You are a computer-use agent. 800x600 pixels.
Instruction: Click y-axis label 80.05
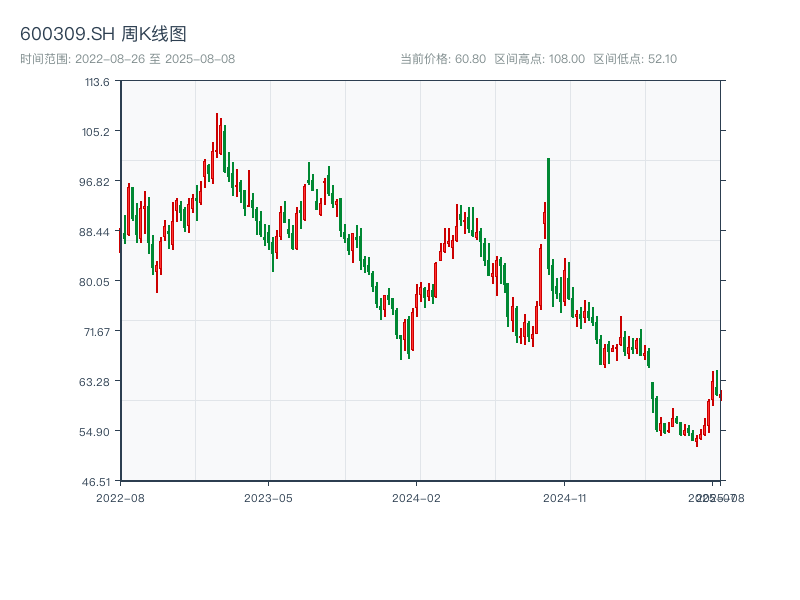(x=94, y=282)
